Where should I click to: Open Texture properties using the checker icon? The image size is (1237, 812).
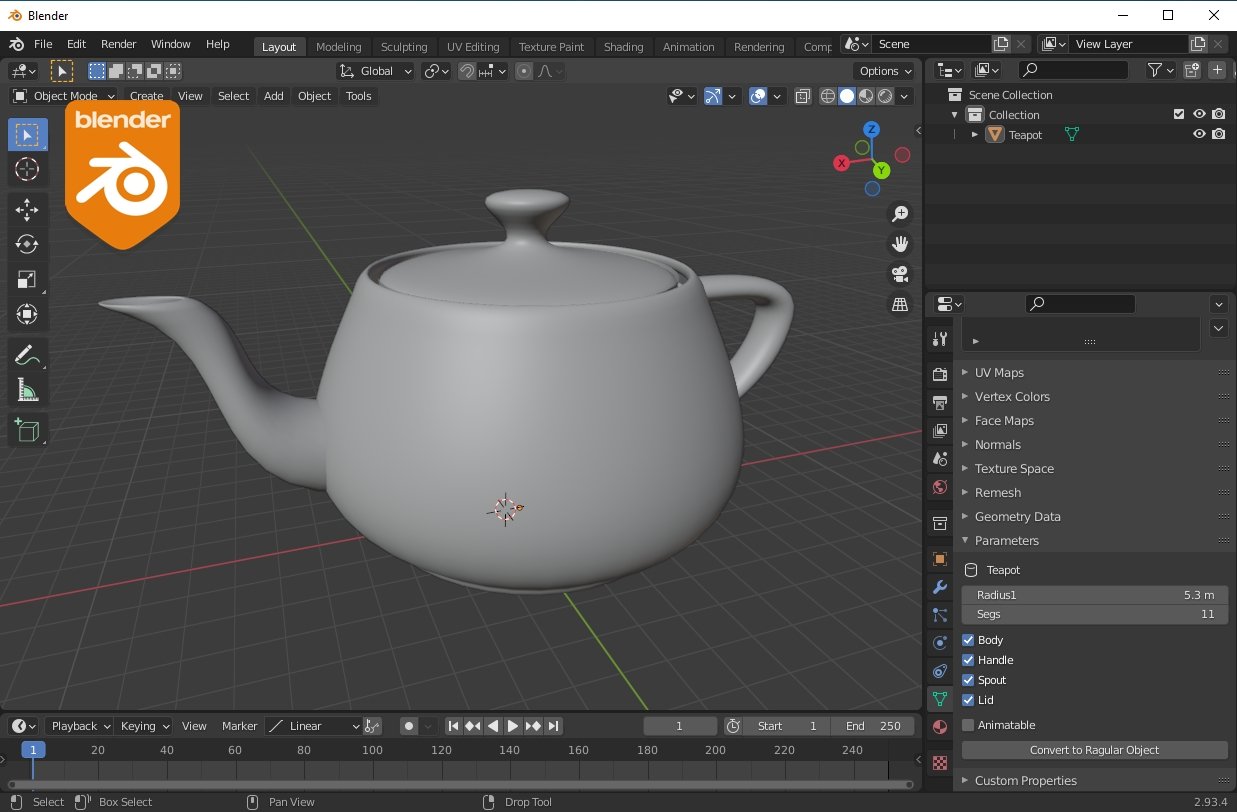(x=938, y=762)
